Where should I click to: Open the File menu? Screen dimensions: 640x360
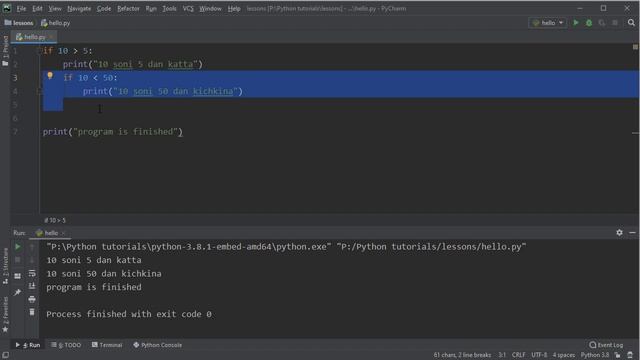click(x=21, y=8)
